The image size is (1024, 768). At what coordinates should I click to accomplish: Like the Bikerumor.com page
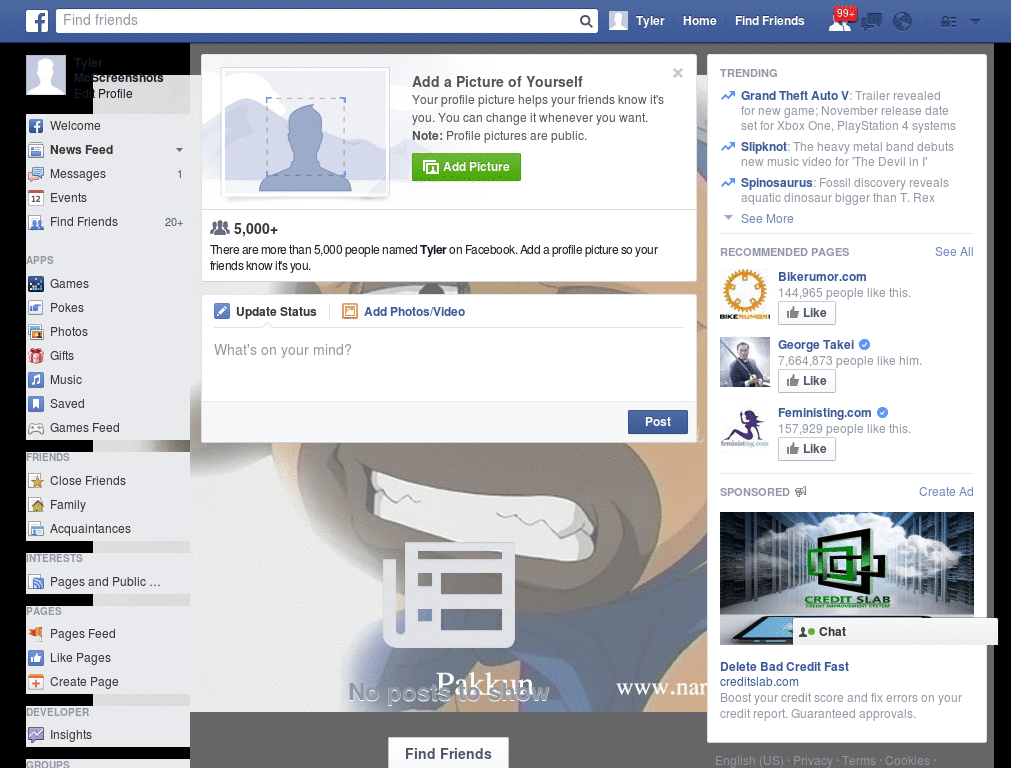pos(807,313)
